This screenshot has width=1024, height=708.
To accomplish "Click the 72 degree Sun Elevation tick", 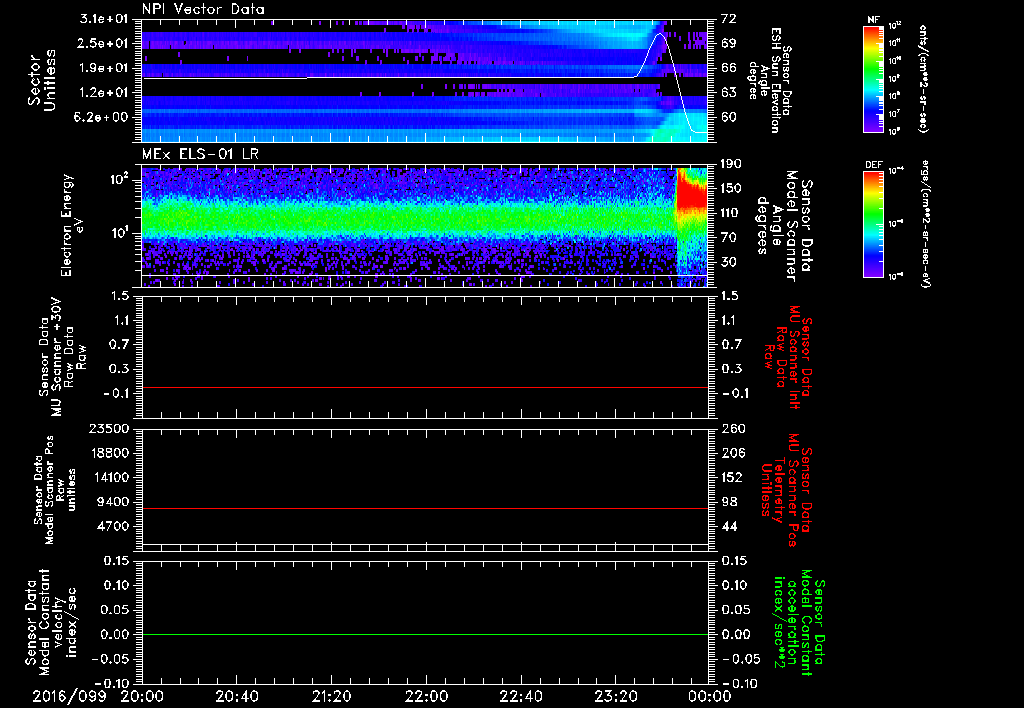I will point(729,19).
